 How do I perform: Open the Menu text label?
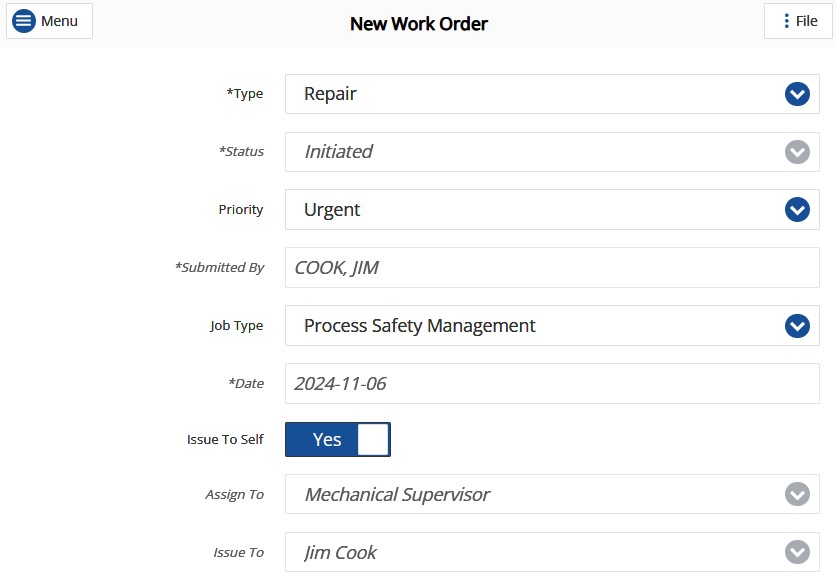[x=59, y=21]
